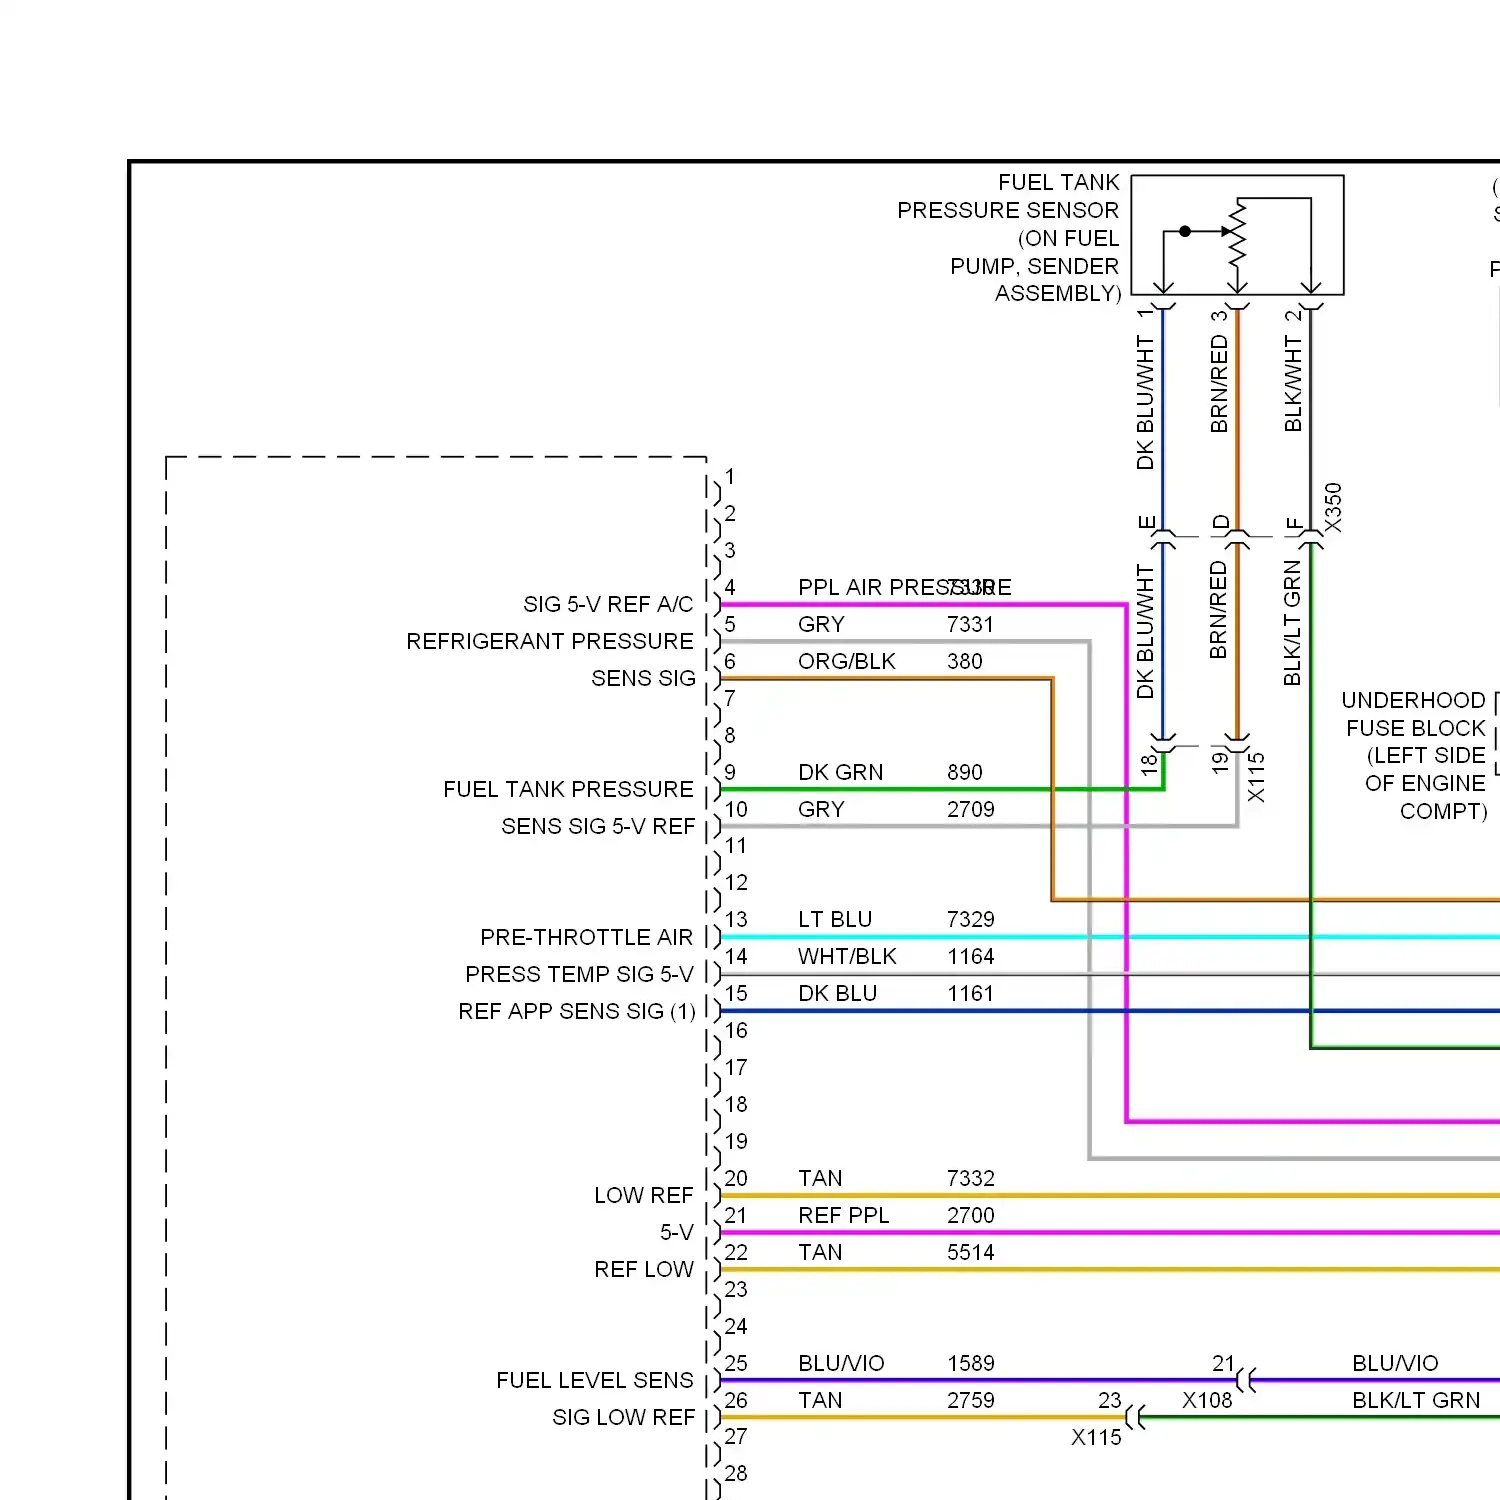Click module connector pin number "28"
Screen dimensions: 1500x1500
(x=736, y=1473)
